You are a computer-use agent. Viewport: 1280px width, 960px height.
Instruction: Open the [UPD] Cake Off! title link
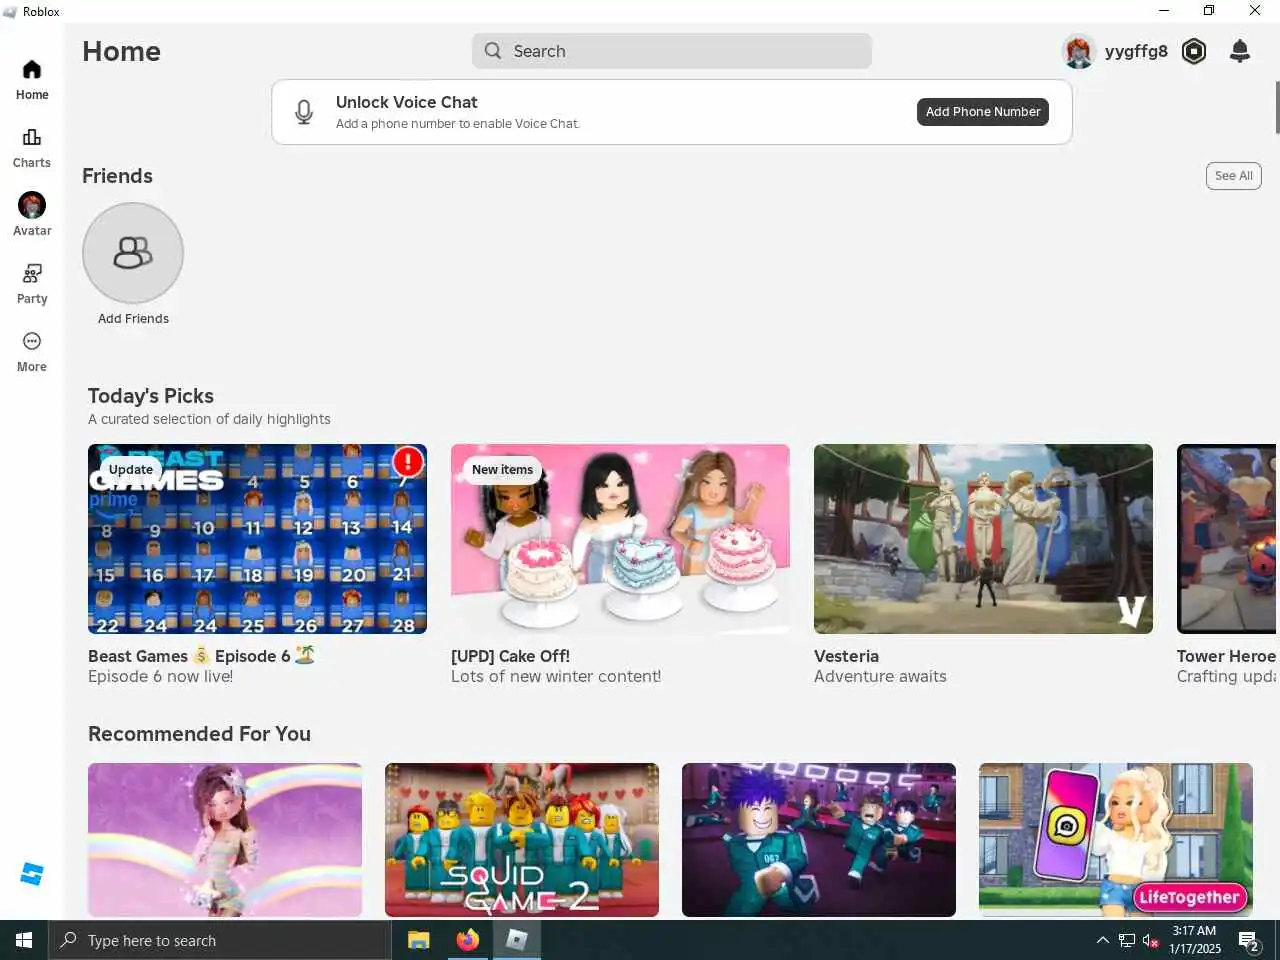(x=510, y=656)
